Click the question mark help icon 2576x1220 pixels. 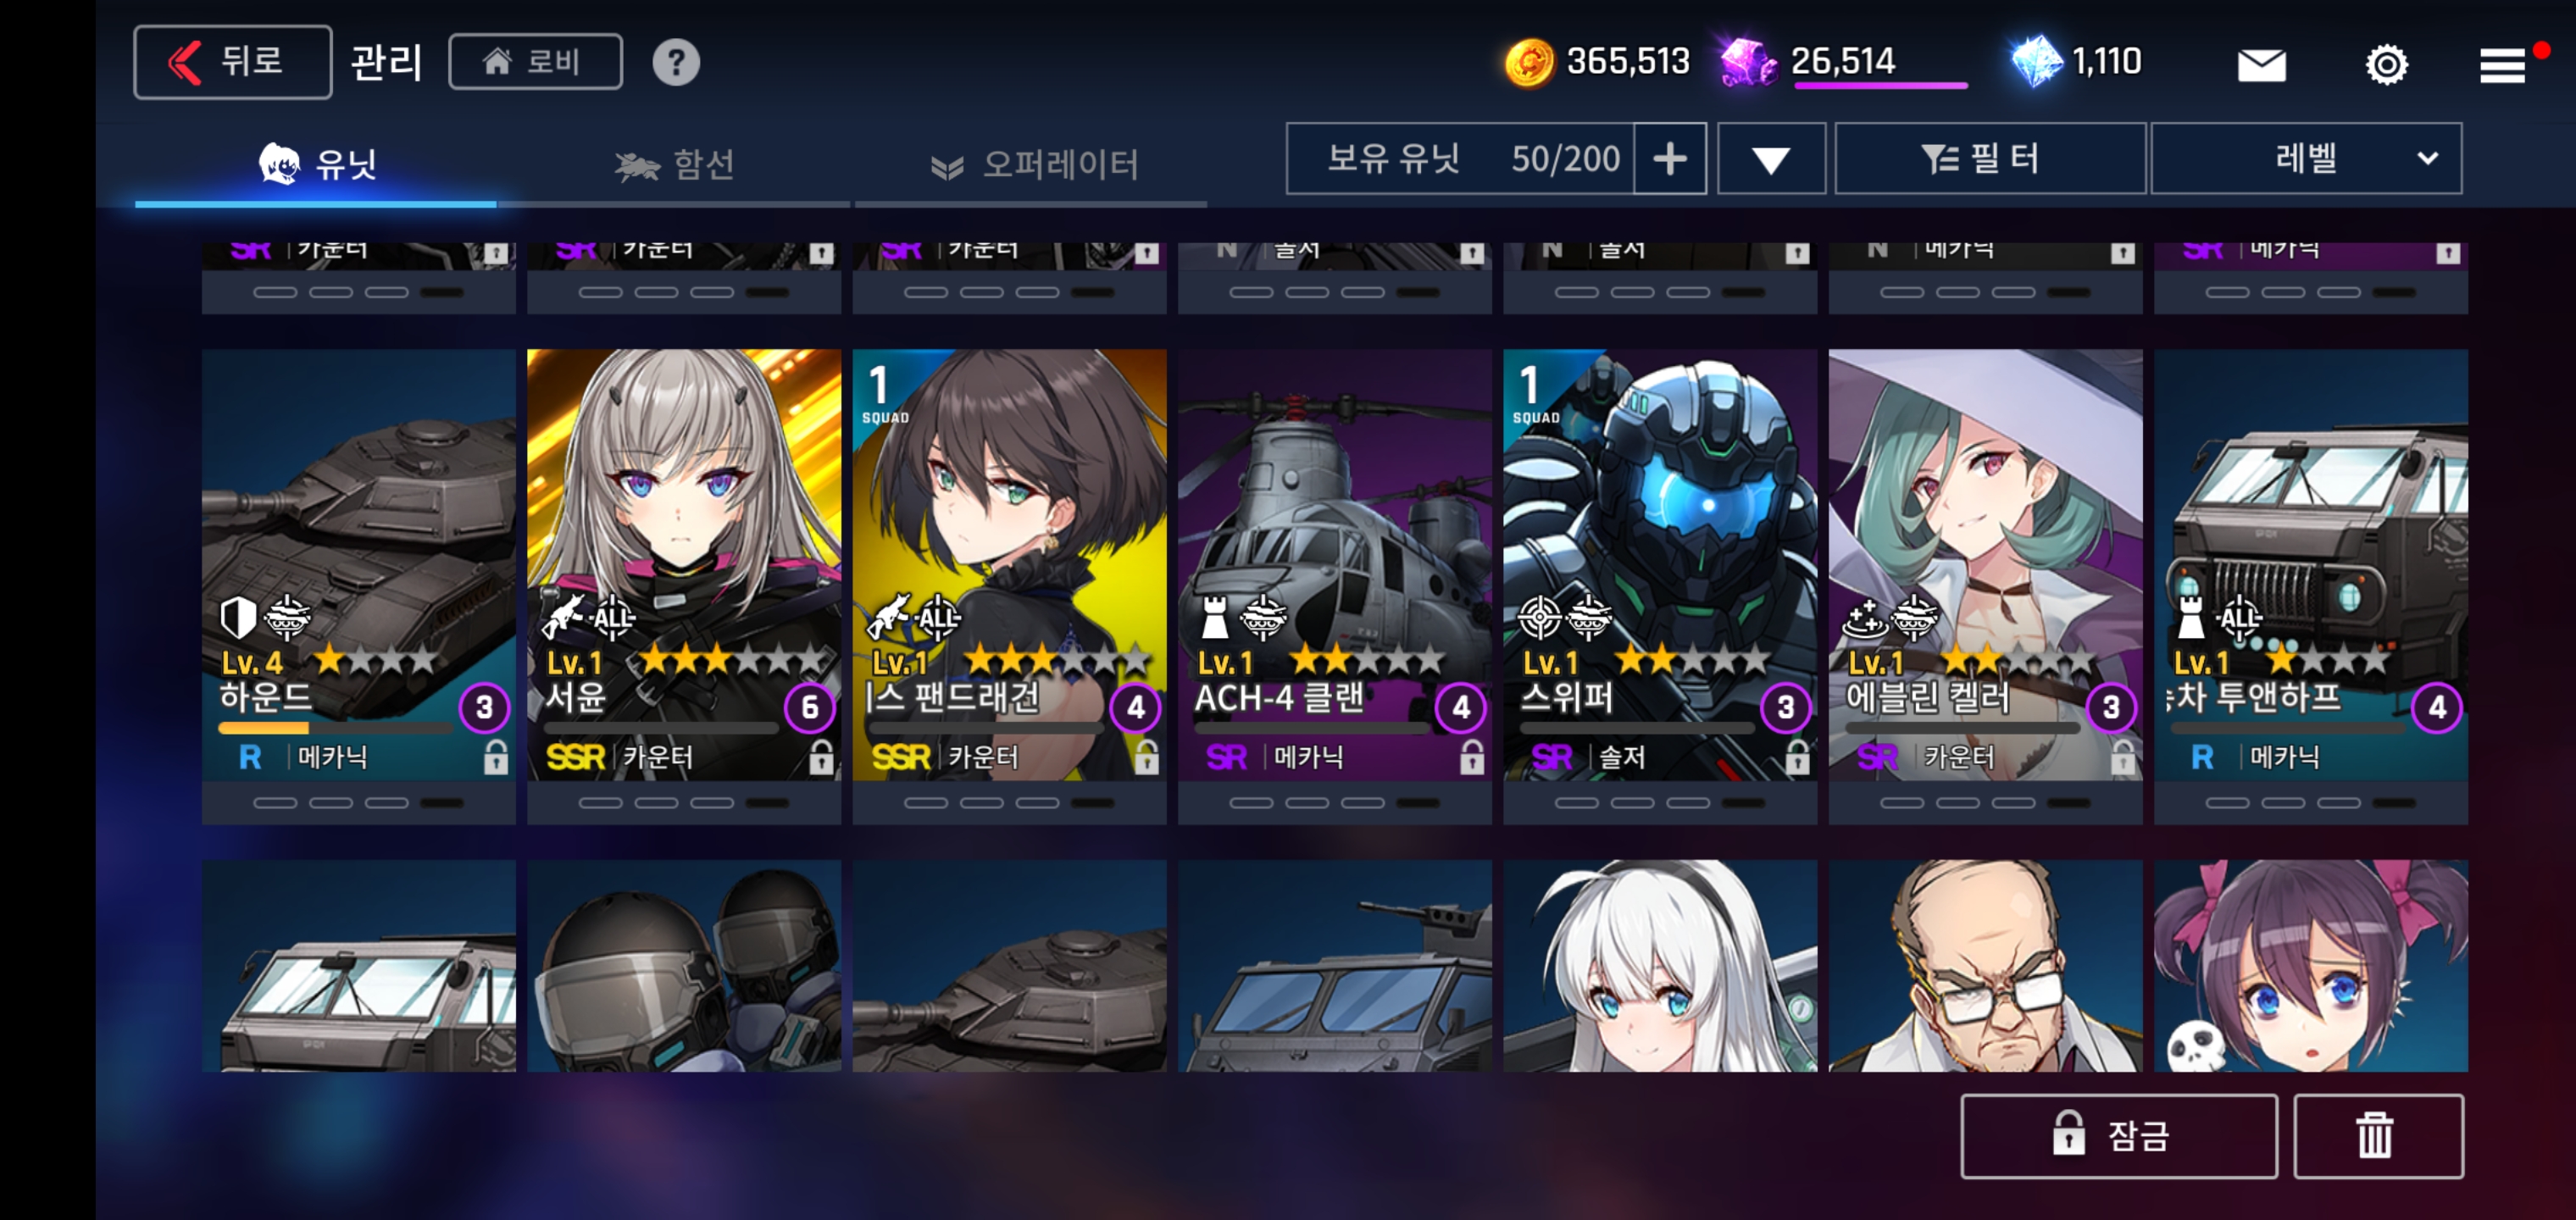click(x=676, y=62)
